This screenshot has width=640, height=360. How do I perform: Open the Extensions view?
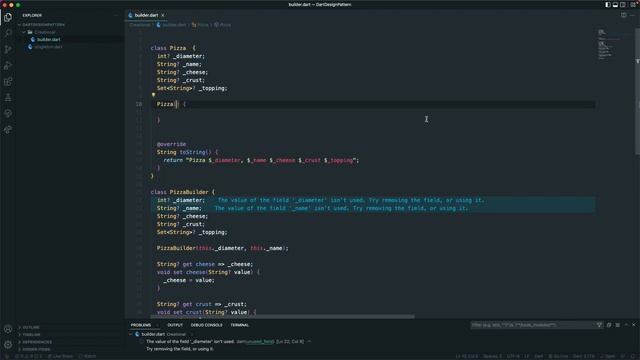point(8,82)
